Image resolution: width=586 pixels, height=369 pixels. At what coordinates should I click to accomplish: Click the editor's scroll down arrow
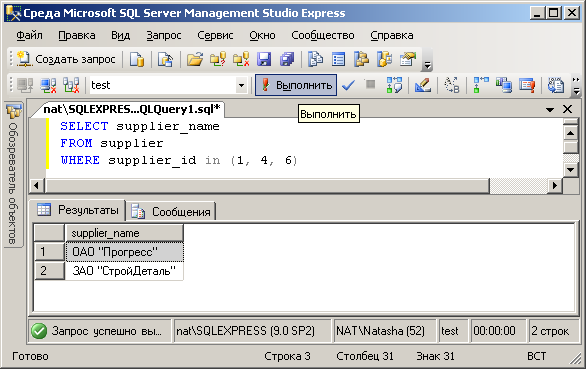(570, 170)
